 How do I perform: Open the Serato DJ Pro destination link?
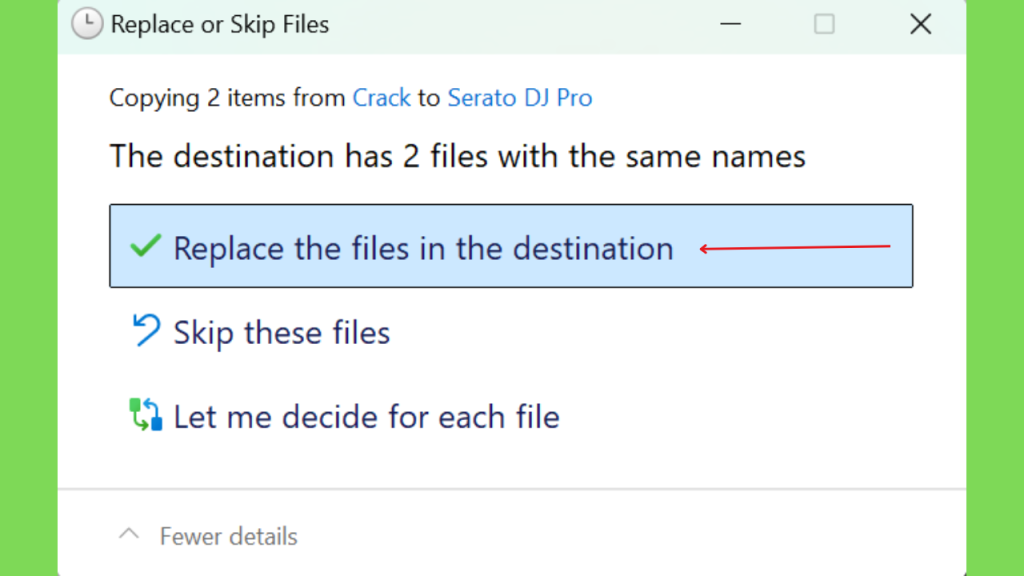coord(520,97)
